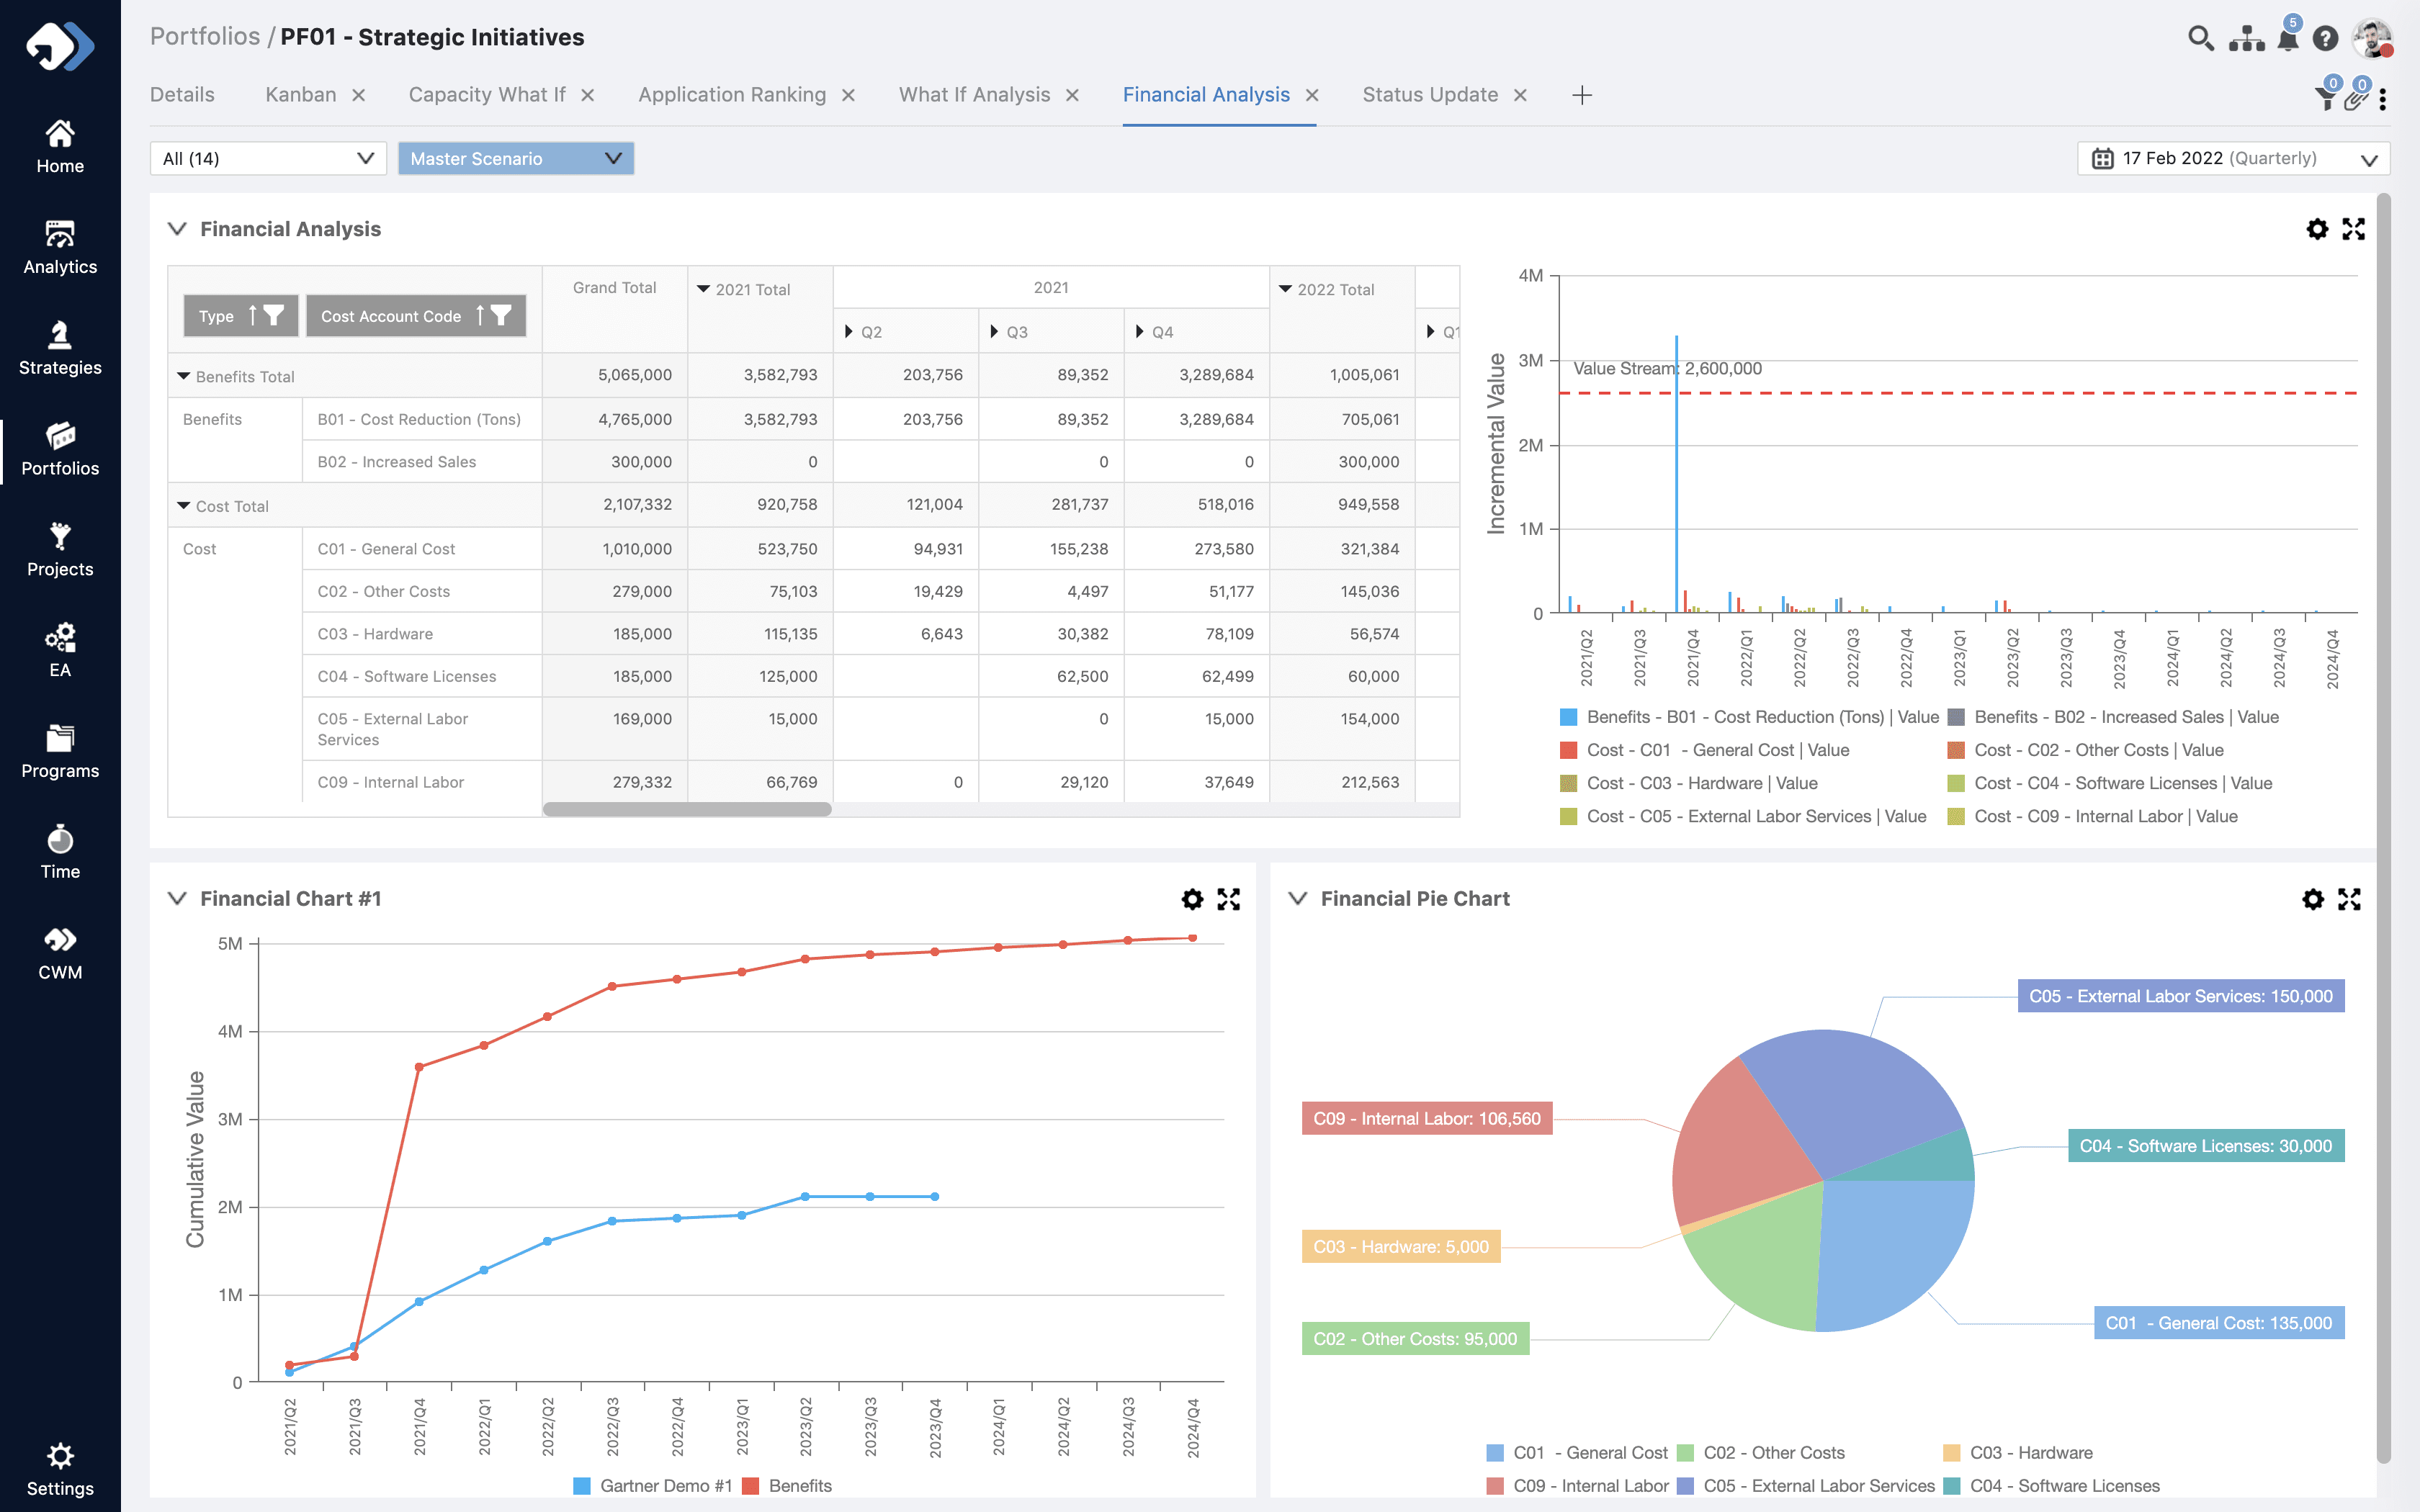Open Financial Chart #1 gear settings
This screenshot has height=1512, width=2420.
(x=1192, y=899)
